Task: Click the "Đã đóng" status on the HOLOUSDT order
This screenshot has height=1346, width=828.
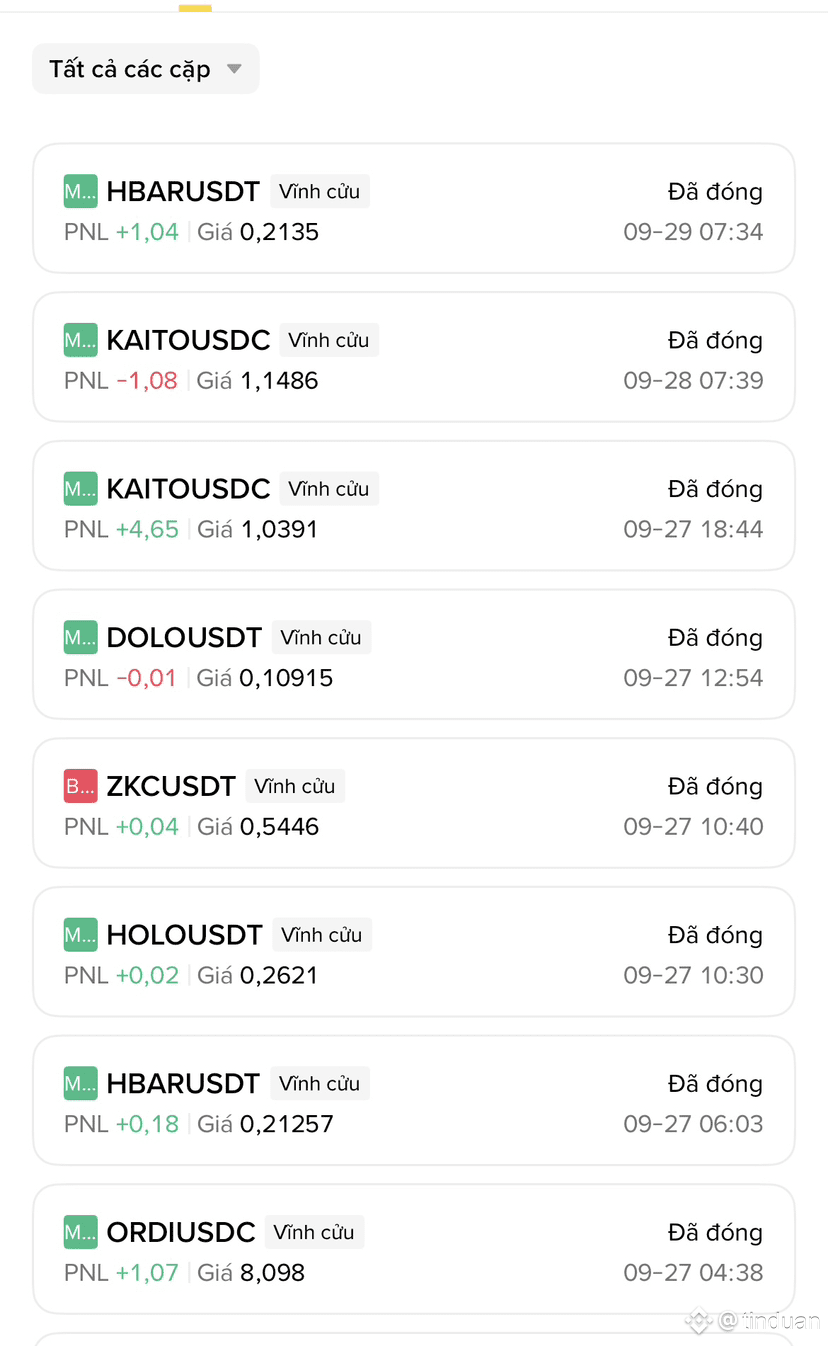Action: (715, 935)
